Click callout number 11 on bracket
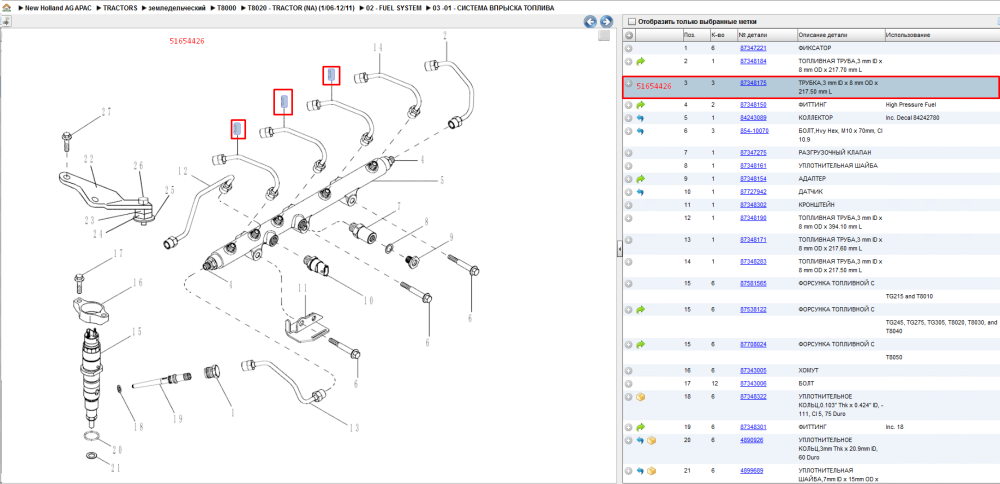Image resolution: width=1000 pixels, height=484 pixels. click(x=304, y=288)
